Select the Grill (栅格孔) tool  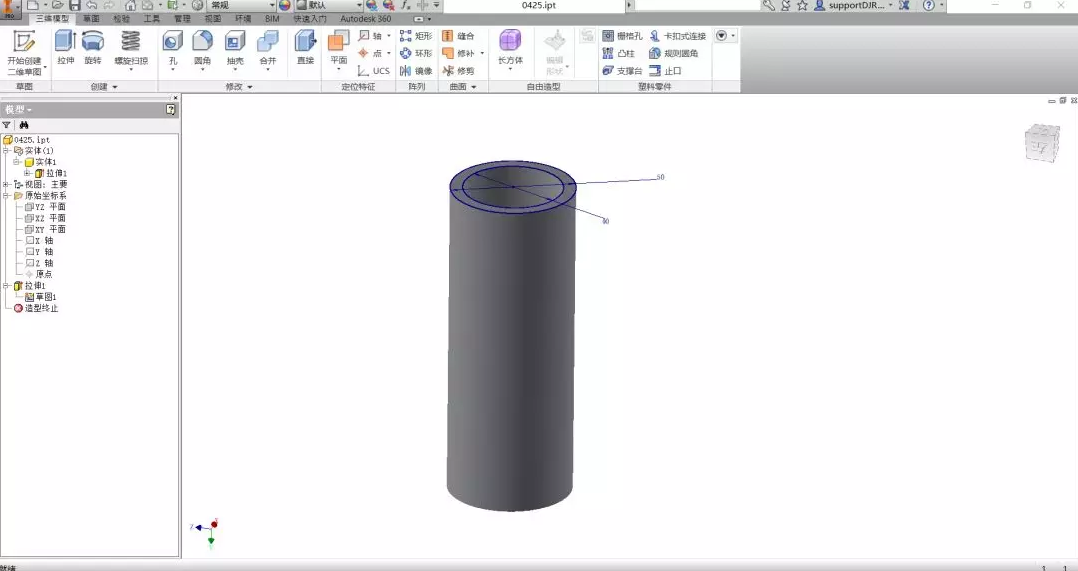[x=622, y=36]
